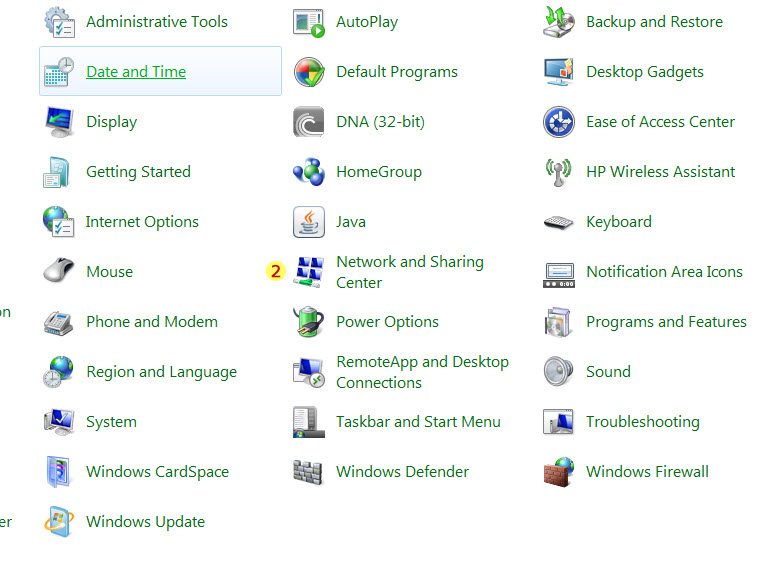The image size is (779, 562).
Task: Open the Internet Options globe icon
Action: (59, 222)
